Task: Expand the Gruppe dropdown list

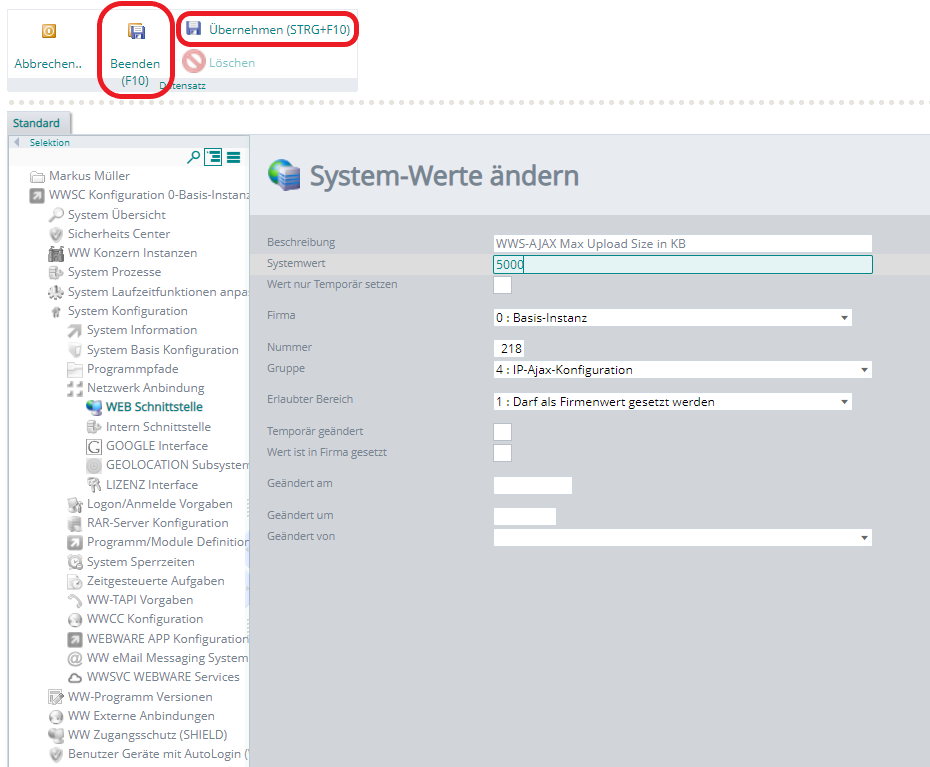Action: pos(682,370)
